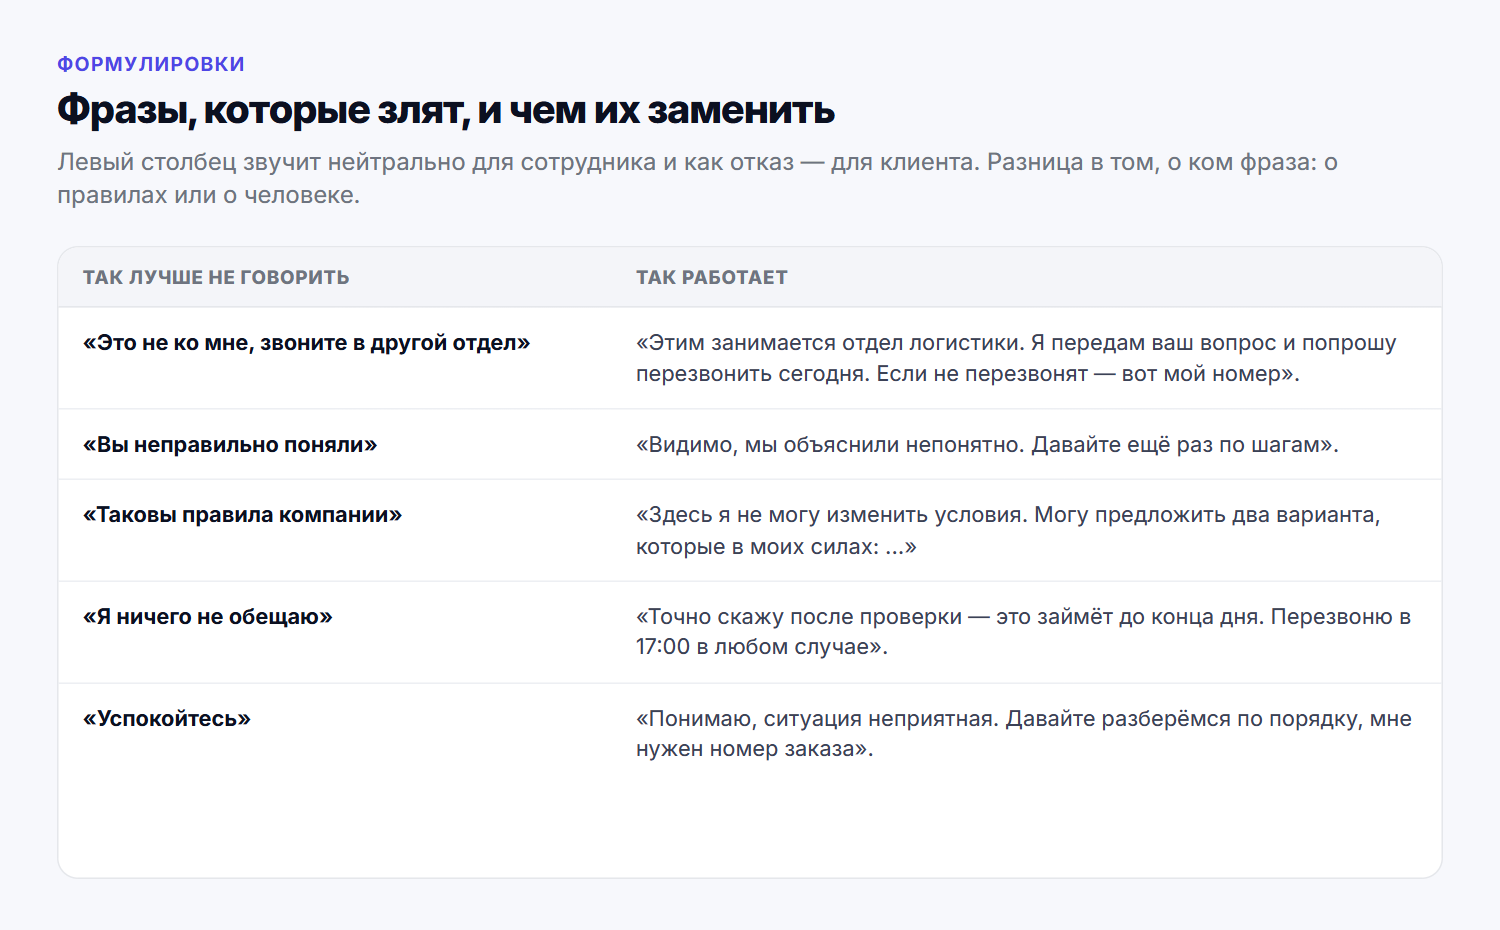Click the reply starting «Точно скажу после проверки»
This screenshot has height=930, width=1500.
click(1023, 632)
